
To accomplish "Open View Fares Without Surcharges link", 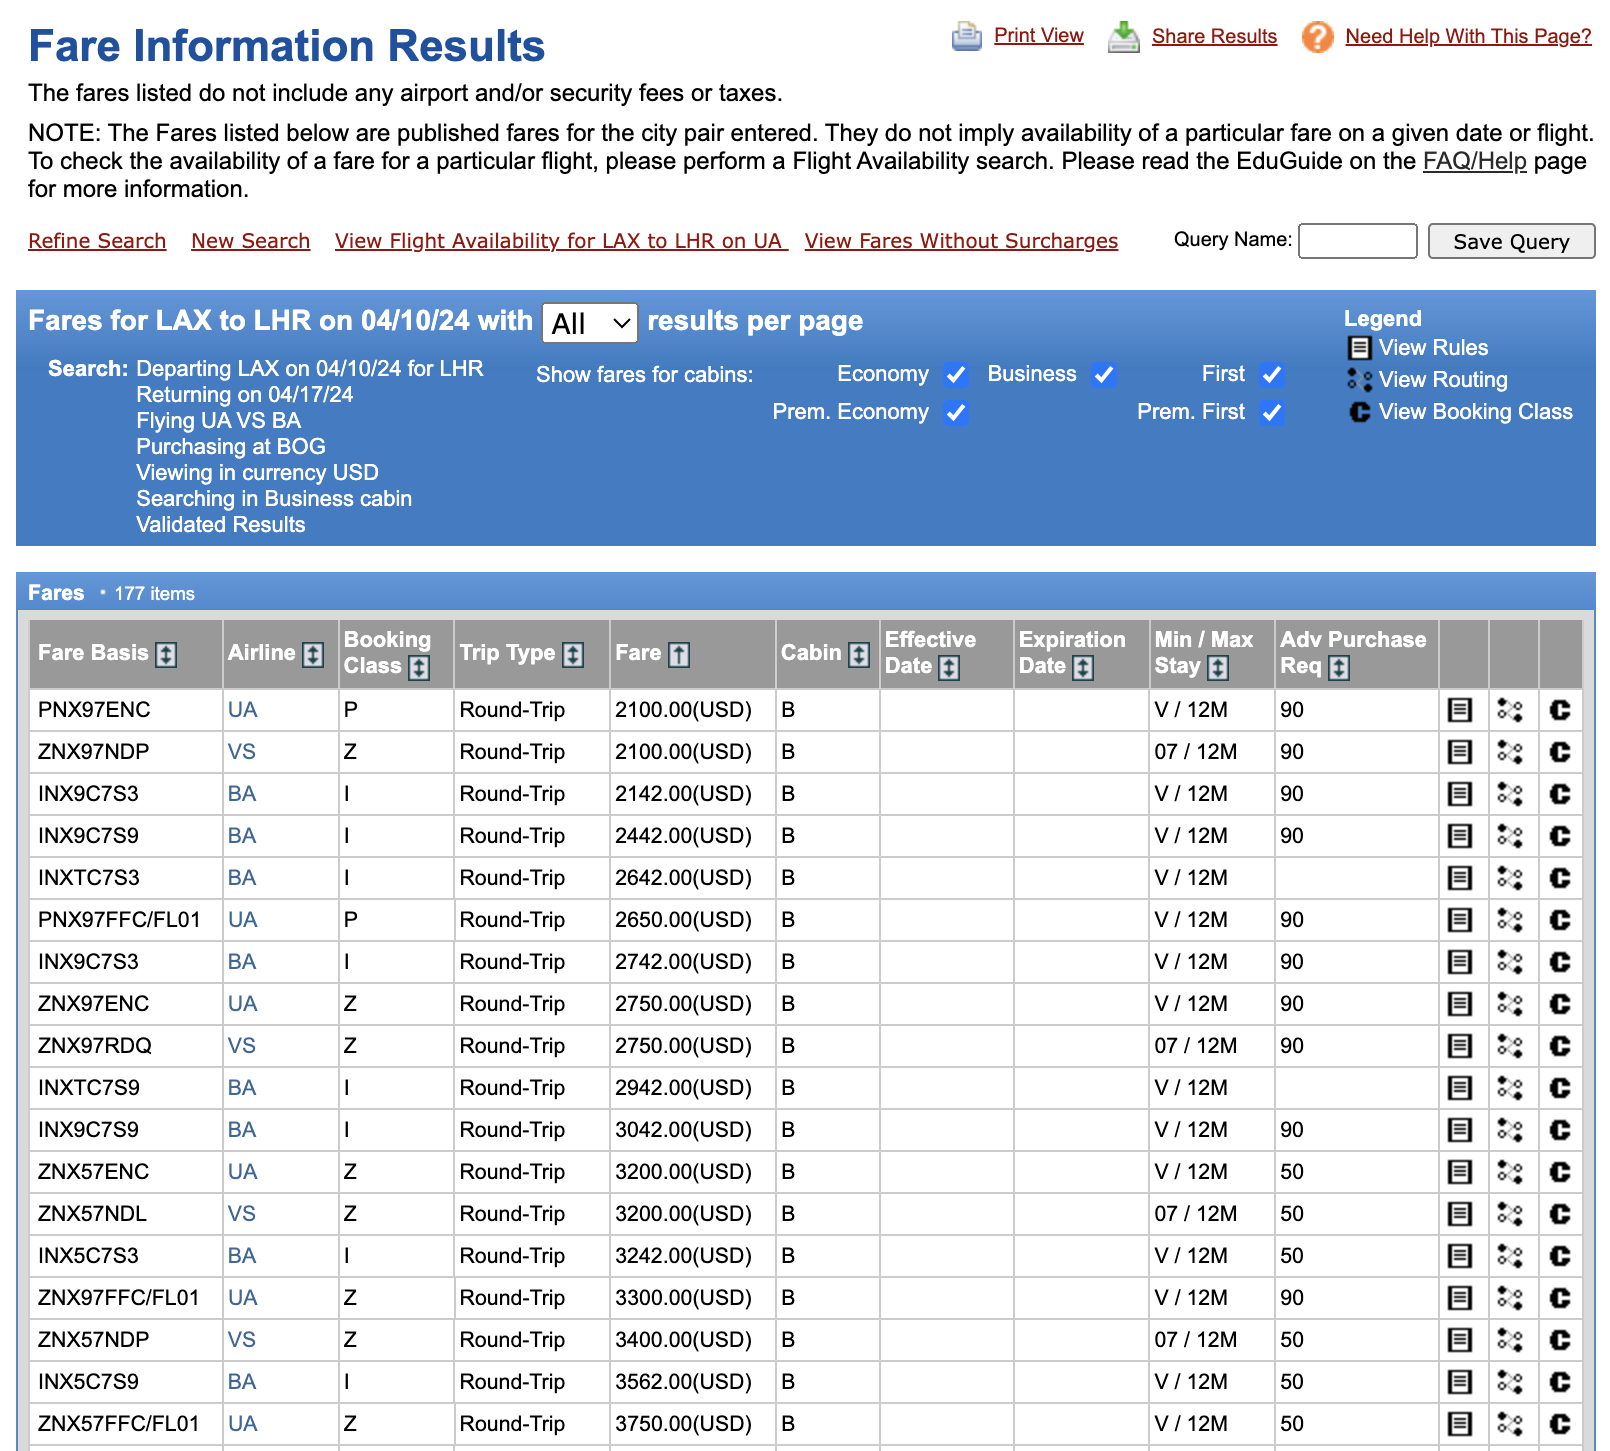I will (961, 241).
